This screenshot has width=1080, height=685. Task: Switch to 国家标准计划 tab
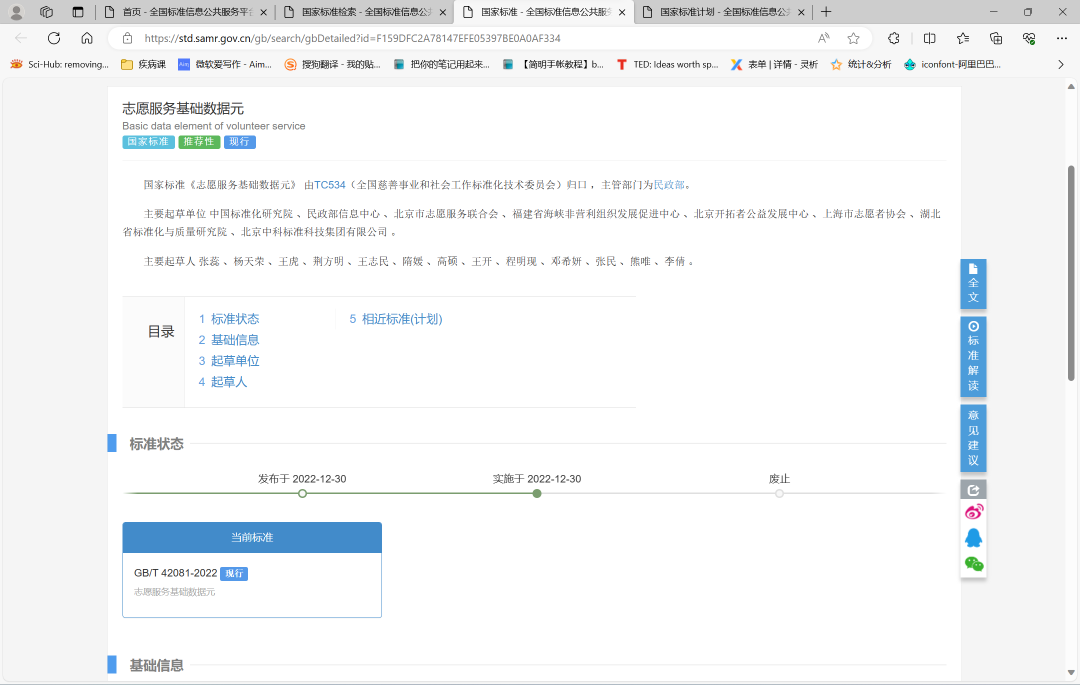point(720,12)
